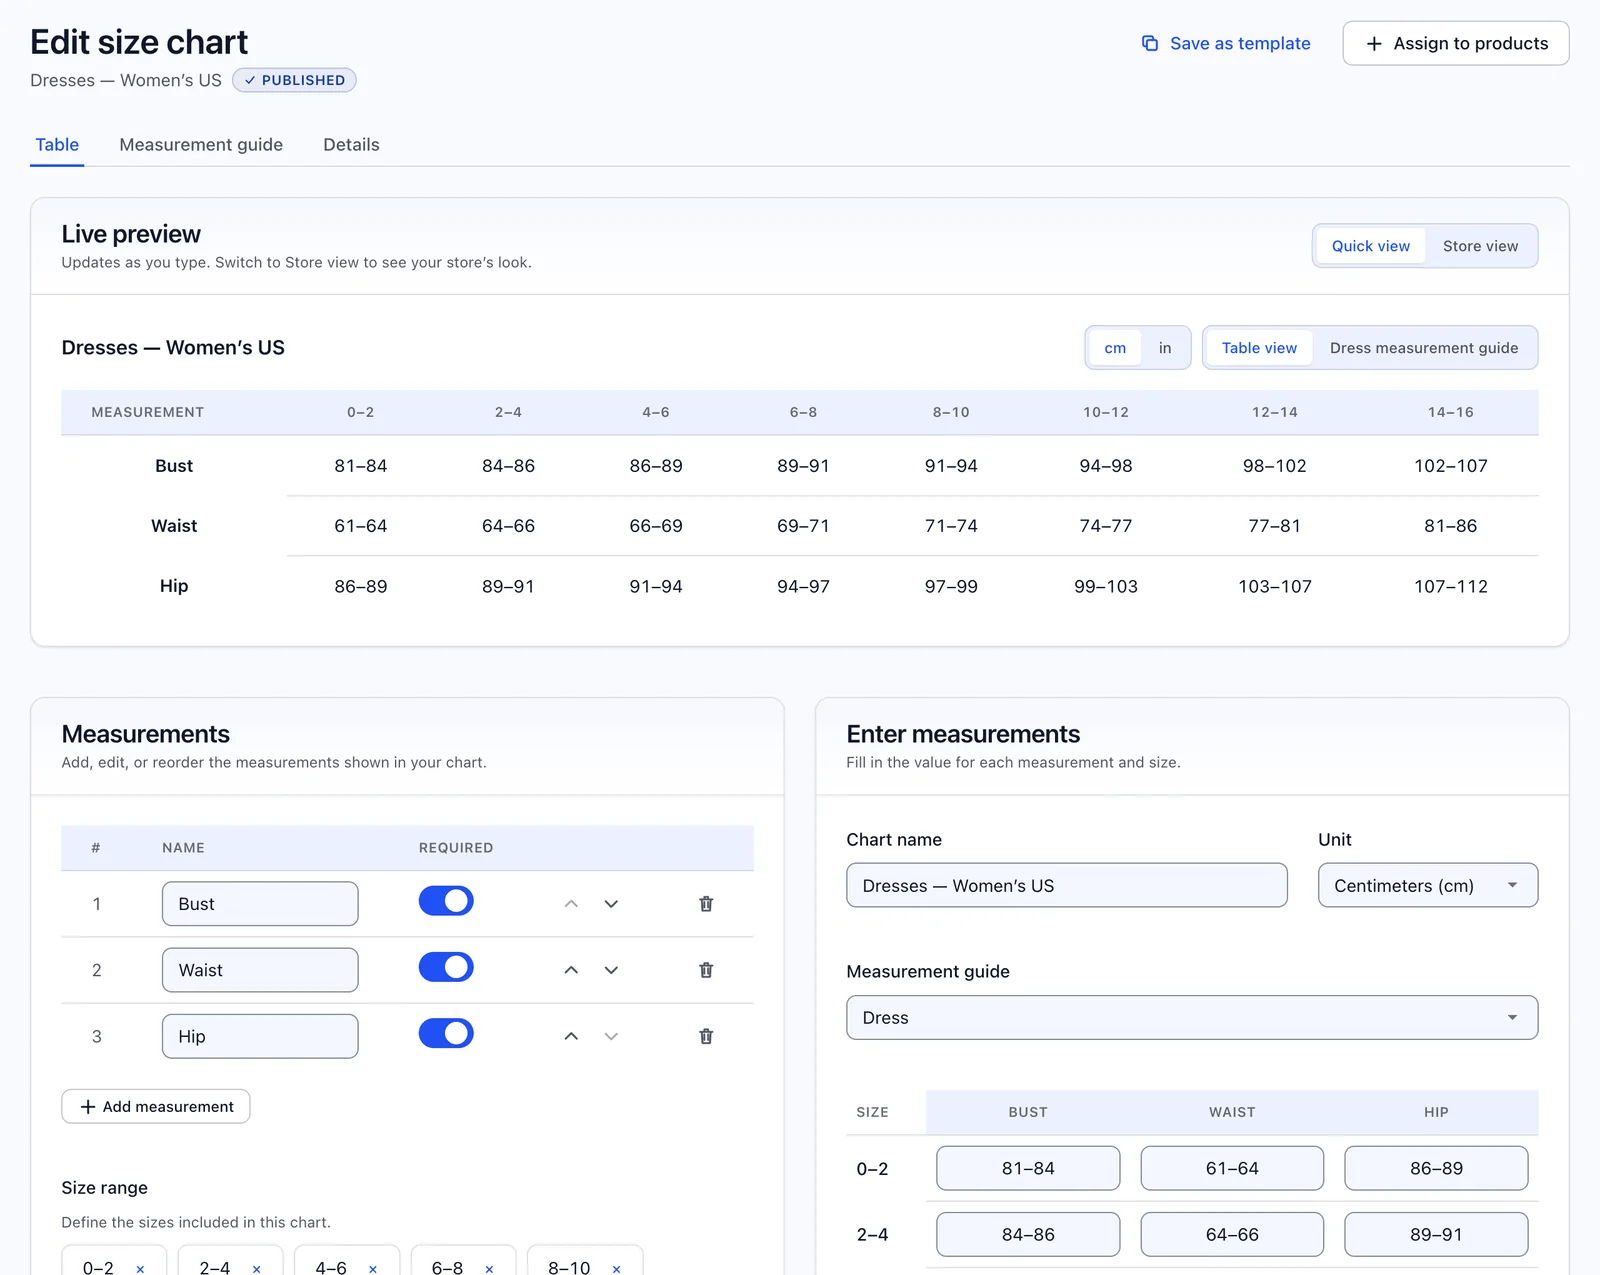1600x1275 pixels.
Task: Edit Hip value for size 2–4
Action: pos(1436,1234)
